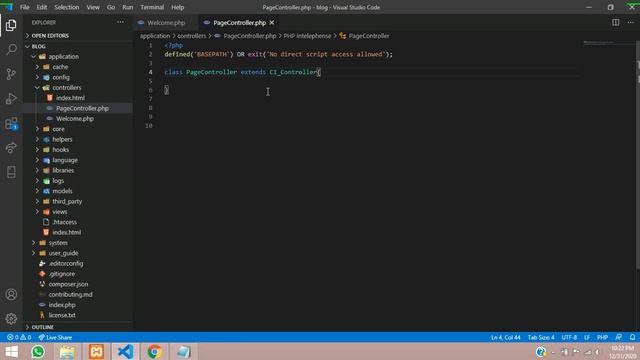Open the Source Control view
Image resolution: width=640 pixels, height=360 pixels.
(11, 74)
